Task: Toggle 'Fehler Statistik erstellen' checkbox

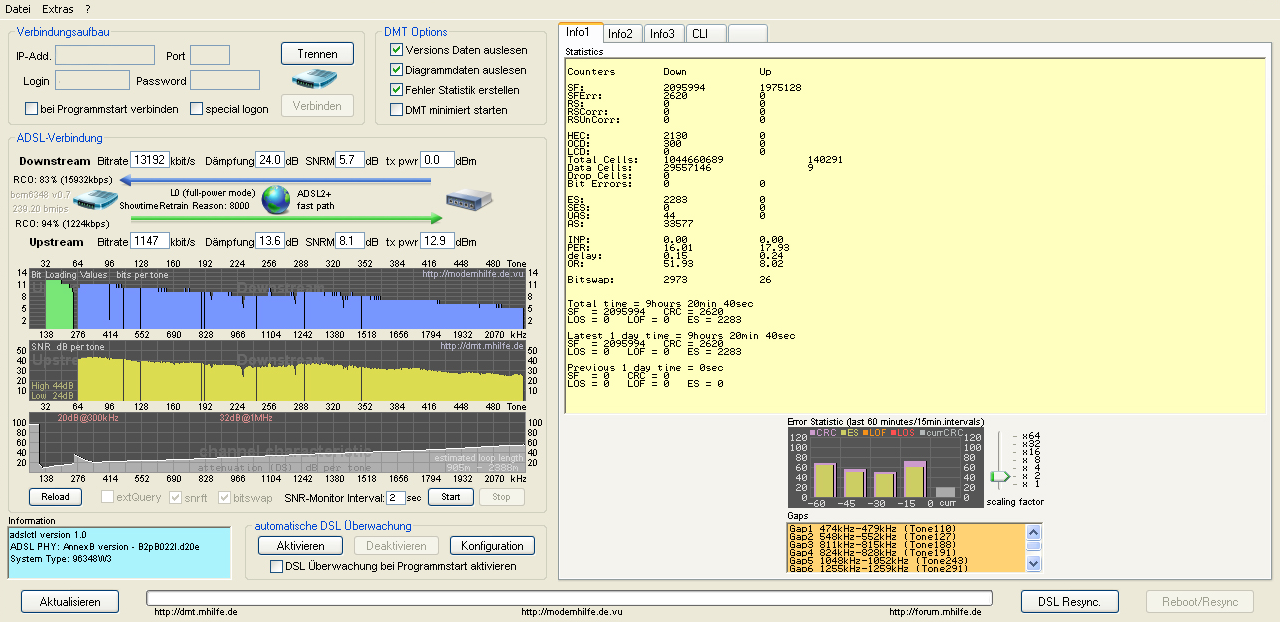Action: click(x=396, y=90)
